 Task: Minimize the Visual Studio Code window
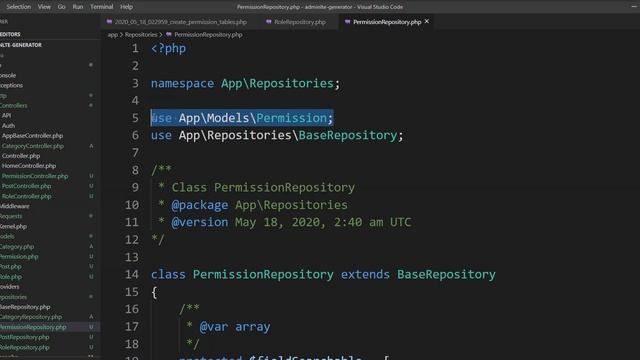[634, 7]
